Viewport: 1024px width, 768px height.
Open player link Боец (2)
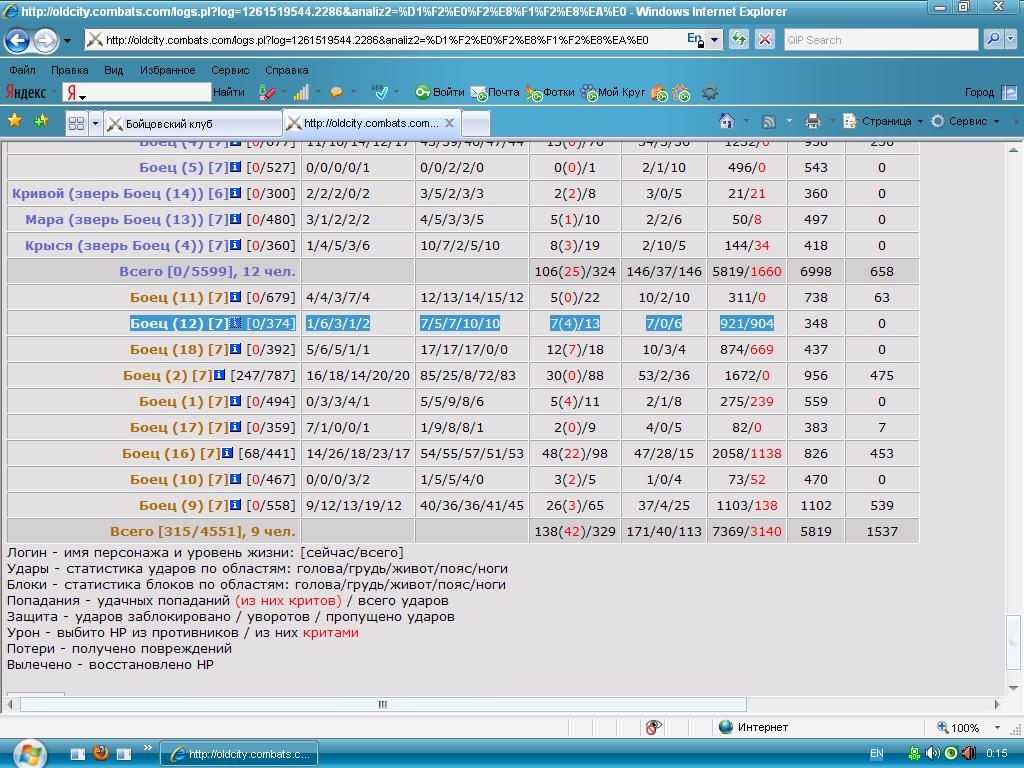168,376
